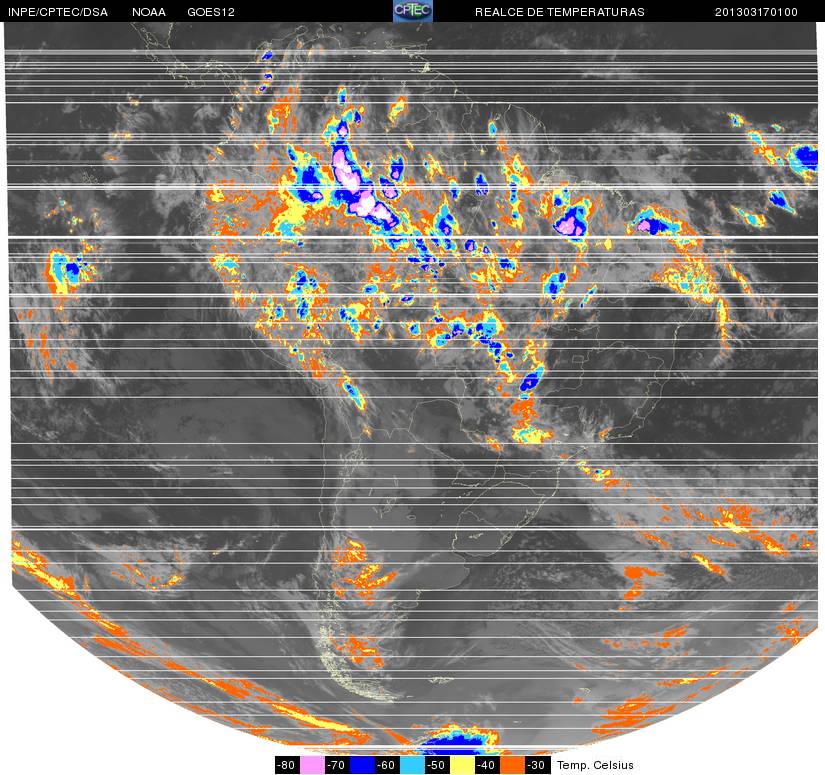The width and height of the screenshot is (825, 775).
Task: Click the -60 legend value
Action: 387,764
